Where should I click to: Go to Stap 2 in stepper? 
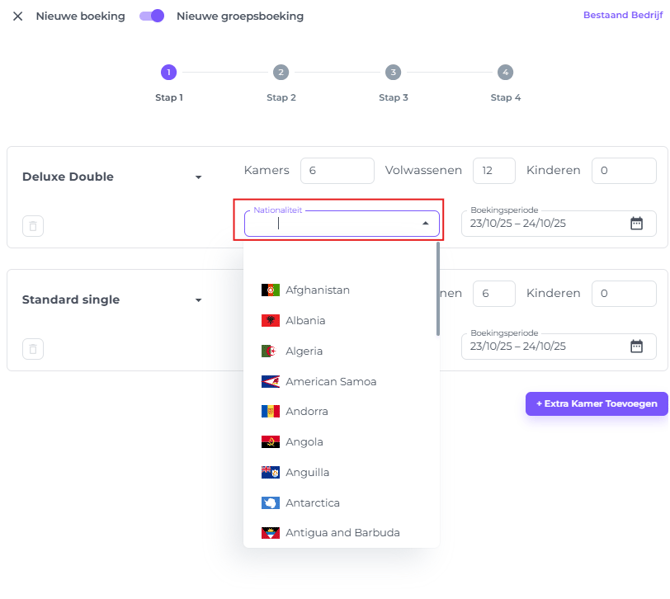[281, 72]
